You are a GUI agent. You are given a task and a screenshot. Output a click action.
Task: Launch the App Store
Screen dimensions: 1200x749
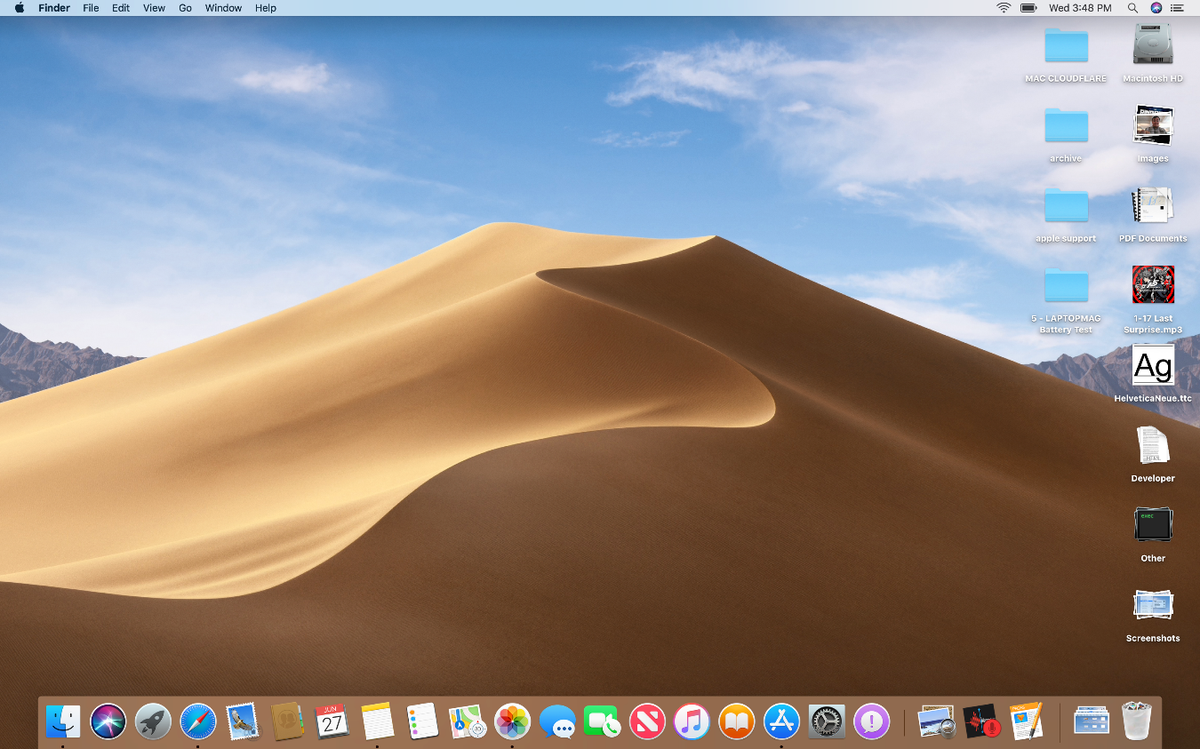(x=781, y=720)
